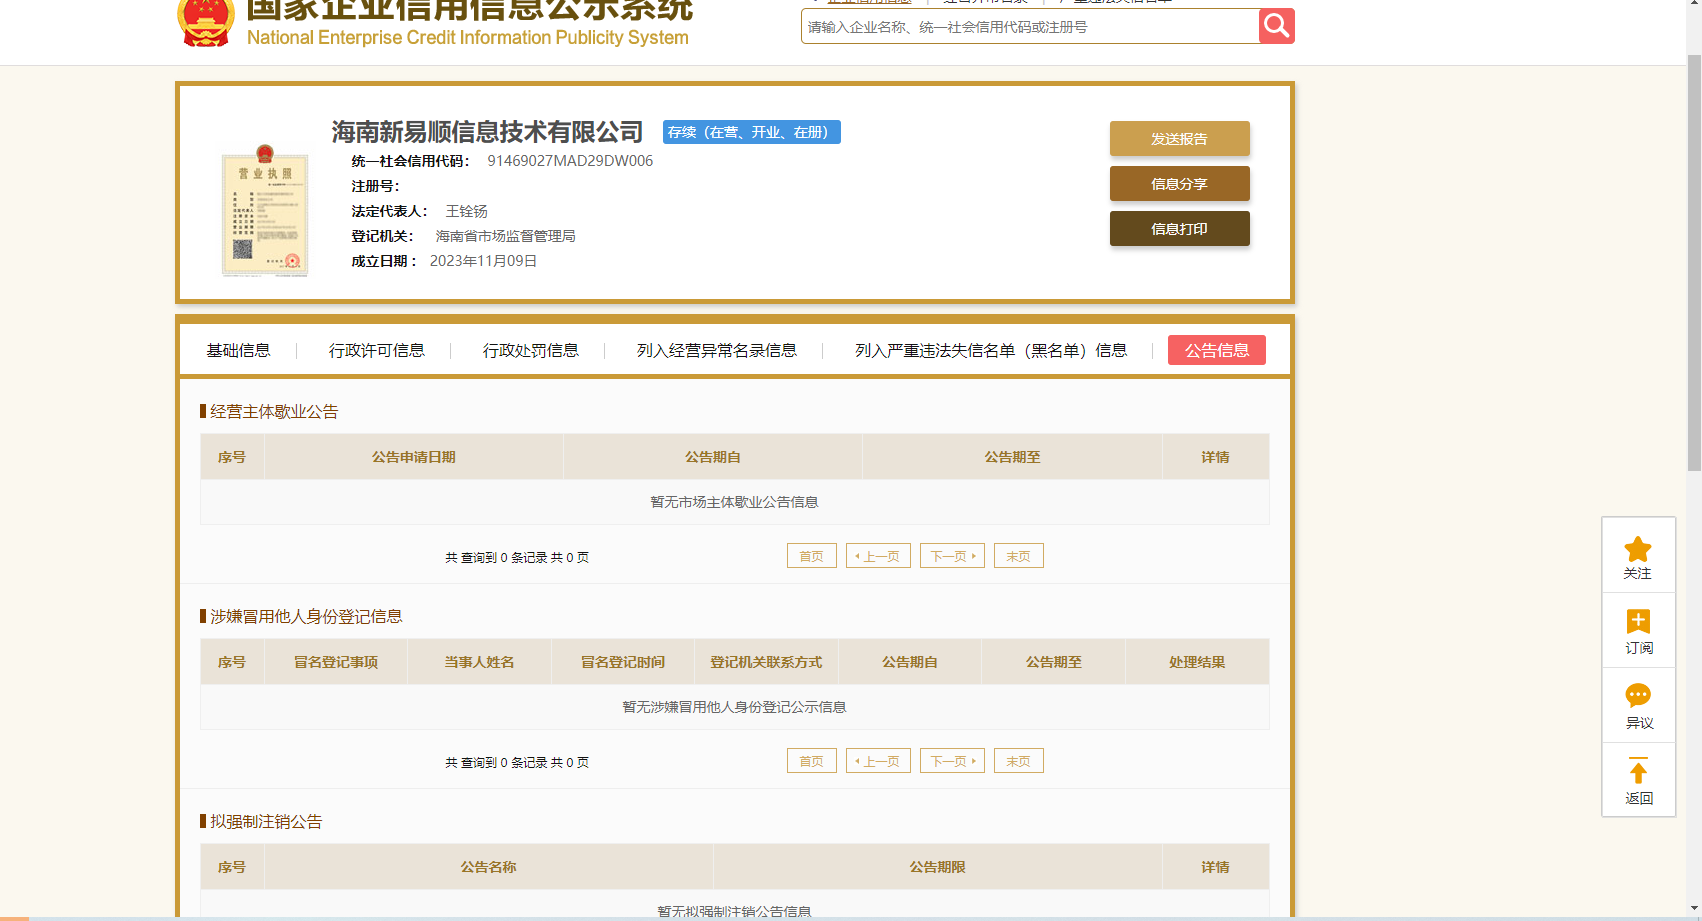Click the 经营主体歇业公告 section heading
1702x921 pixels.
274,412
